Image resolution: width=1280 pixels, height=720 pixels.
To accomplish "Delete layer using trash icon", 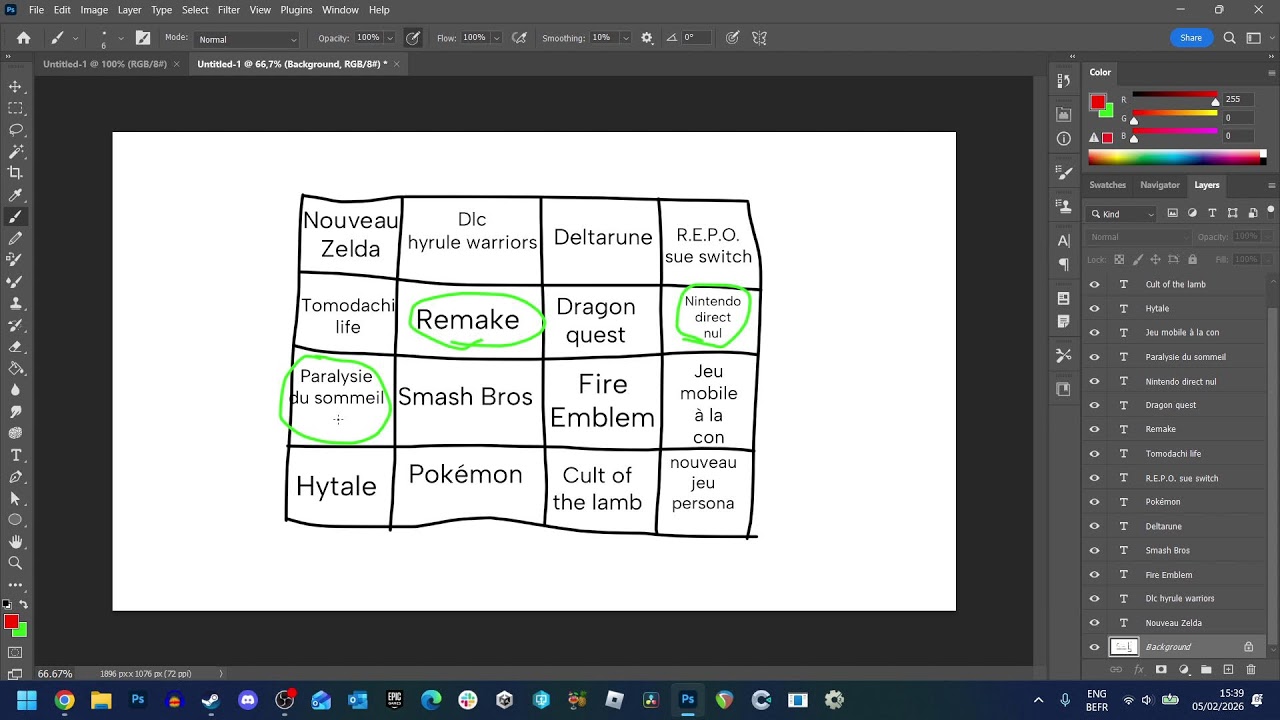I will point(1251,669).
